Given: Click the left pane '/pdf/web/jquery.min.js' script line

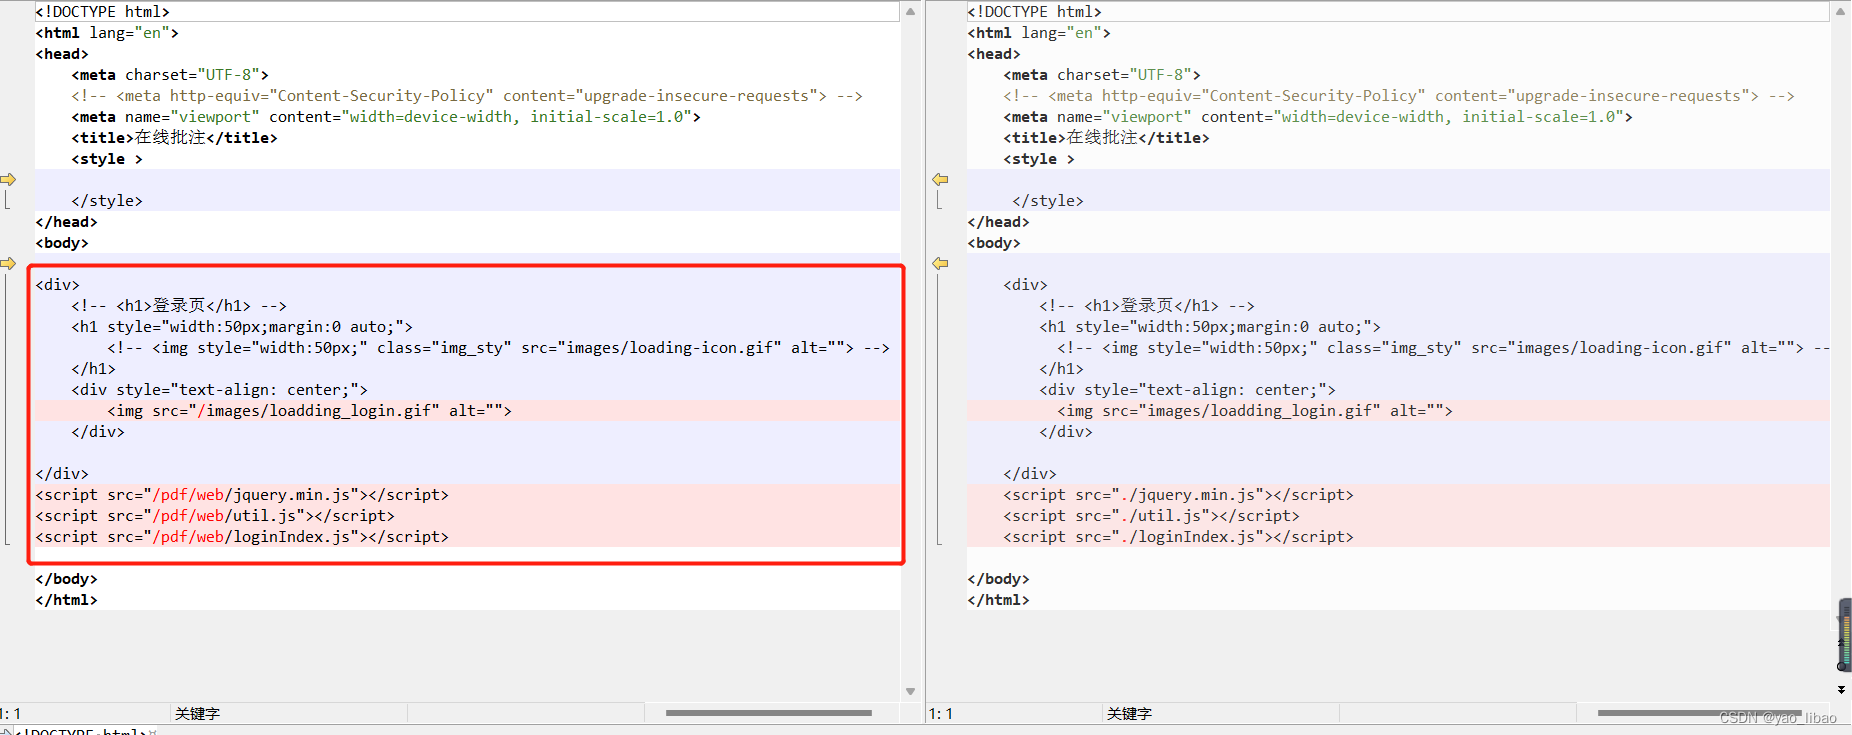Looking at the screenshot, I should (242, 495).
